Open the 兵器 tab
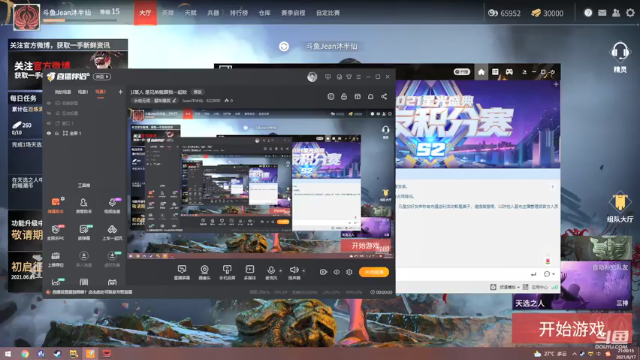Screen dimensions: 640x360 tap(213, 13)
